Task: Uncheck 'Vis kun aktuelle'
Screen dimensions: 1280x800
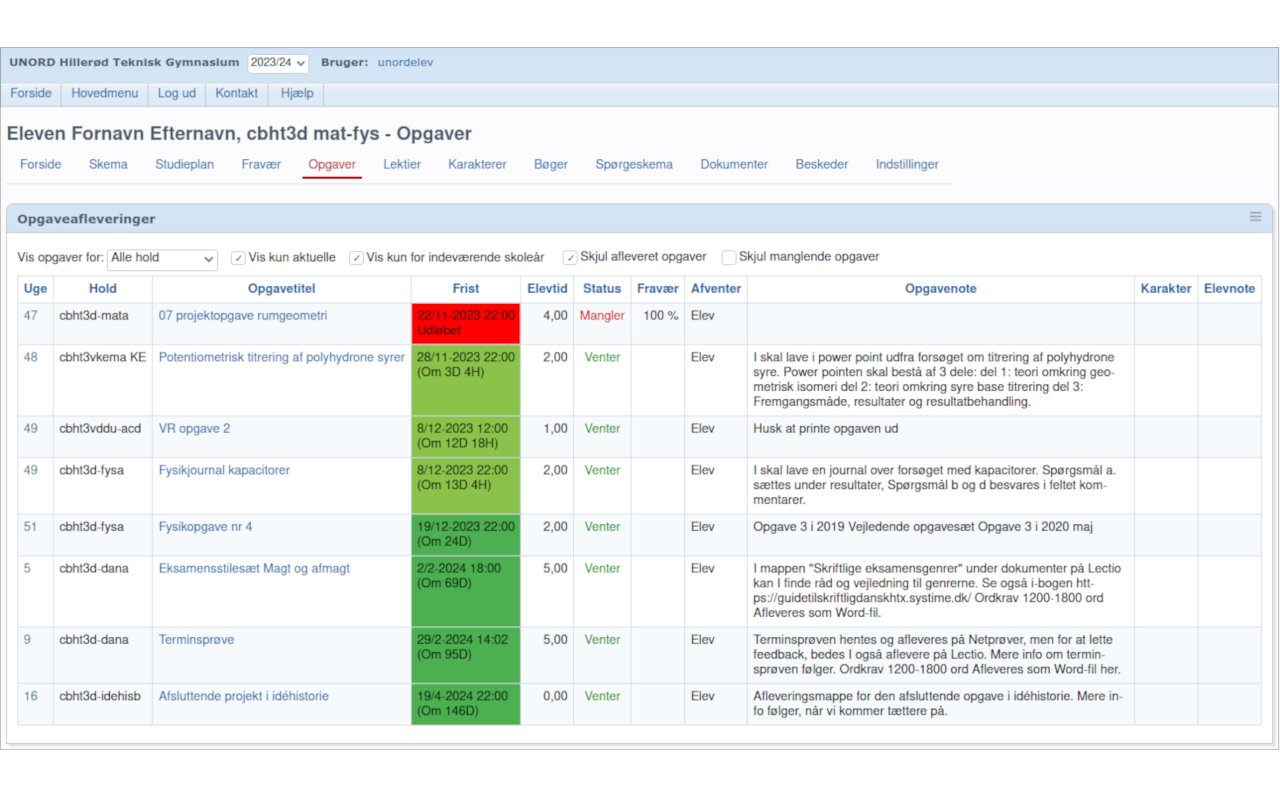Action: click(x=238, y=257)
